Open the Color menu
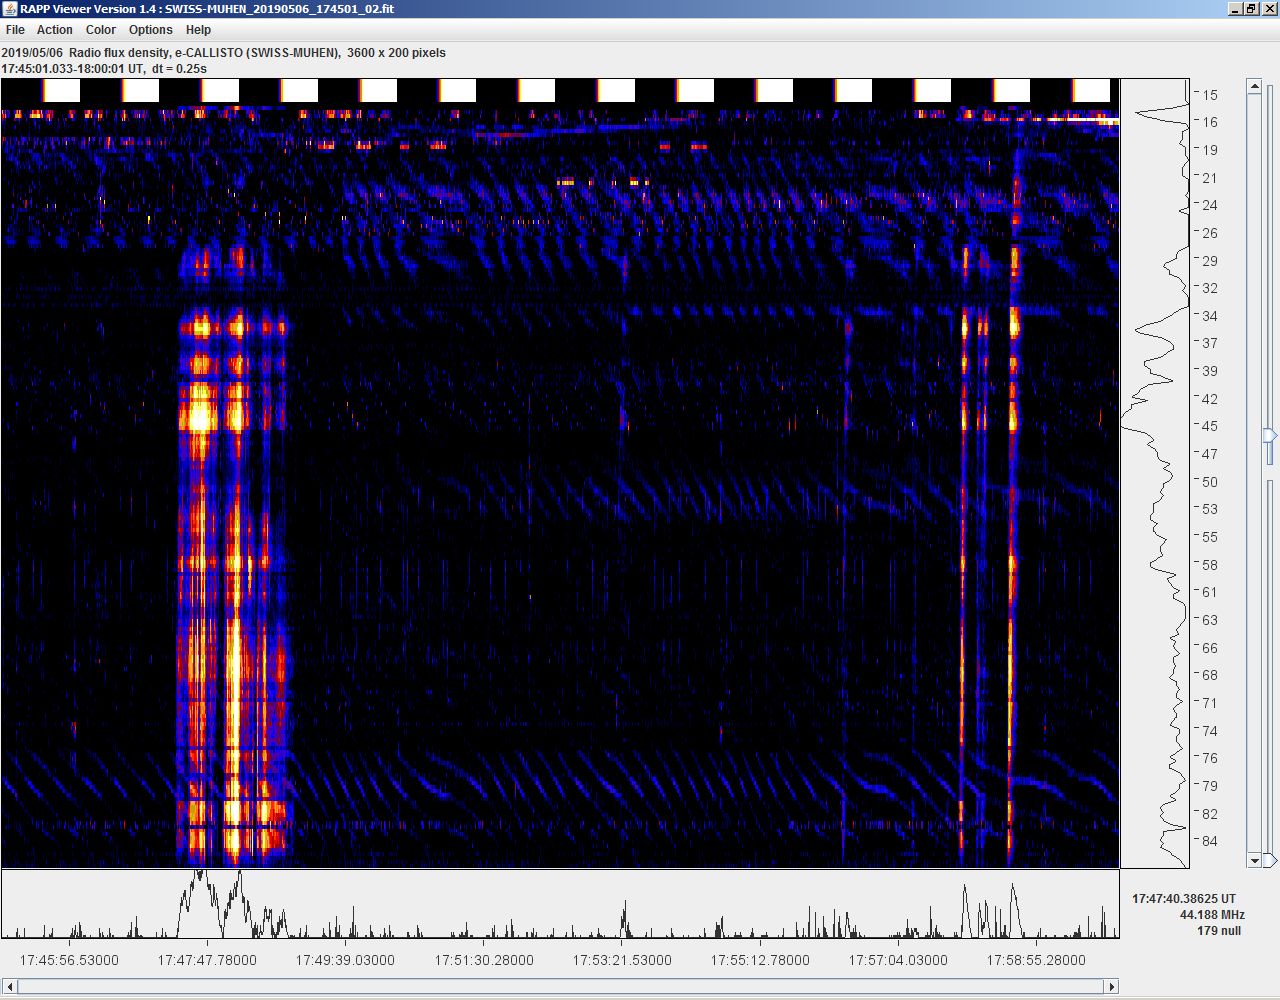1280x1000 pixels. [x=101, y=30]
